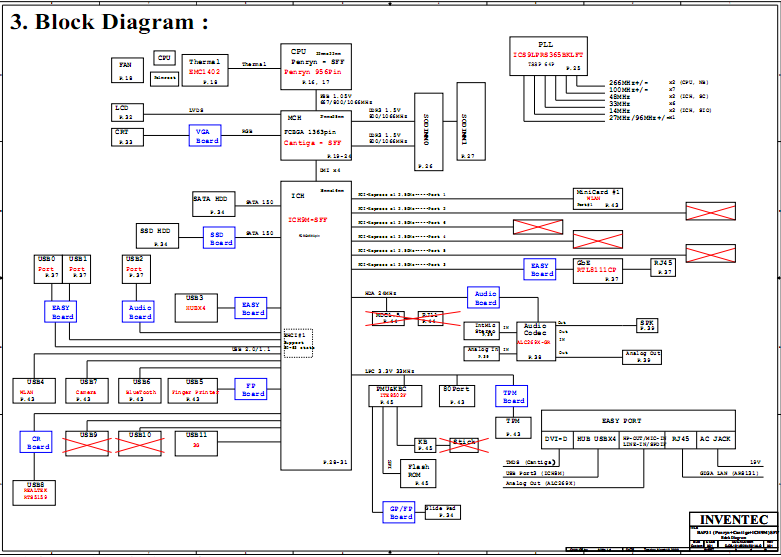Click the '266MHz+/-' clock label

[x=629, y=83]
